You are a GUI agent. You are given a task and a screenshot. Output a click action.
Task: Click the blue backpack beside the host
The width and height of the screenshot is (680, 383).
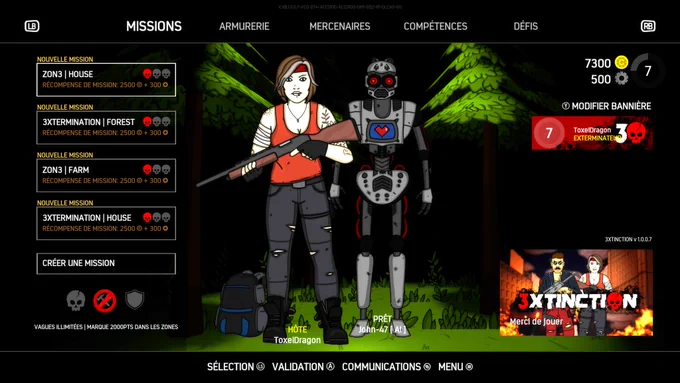(x=241, y=304)
